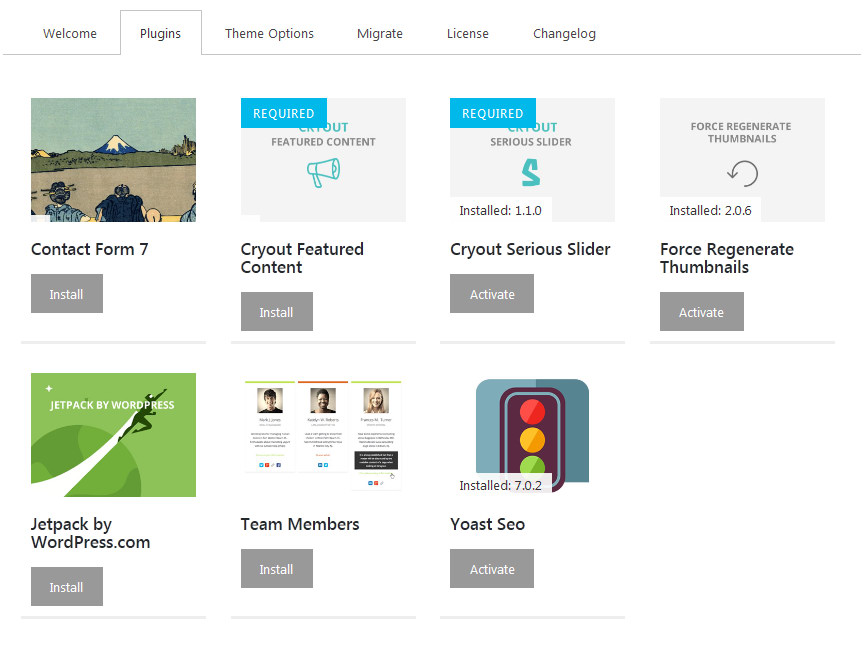This screenshot has height=654, width=864.
Task: Activate the Cryout Serious Slider plugin
Action: pyautogui.click(x=492, y=294)
